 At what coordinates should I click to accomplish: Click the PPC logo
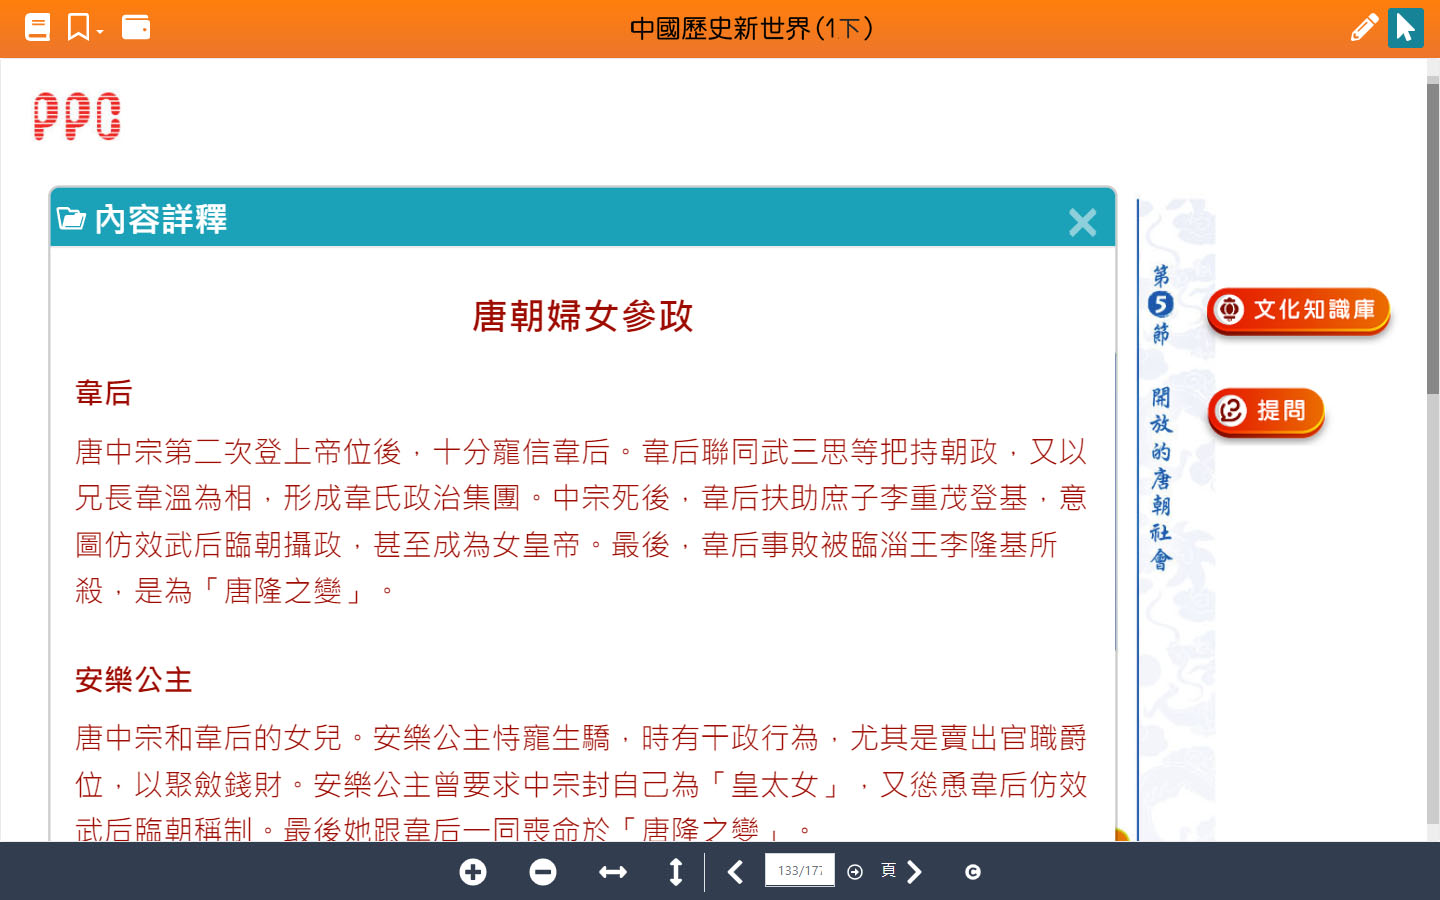tap(77, 116)
